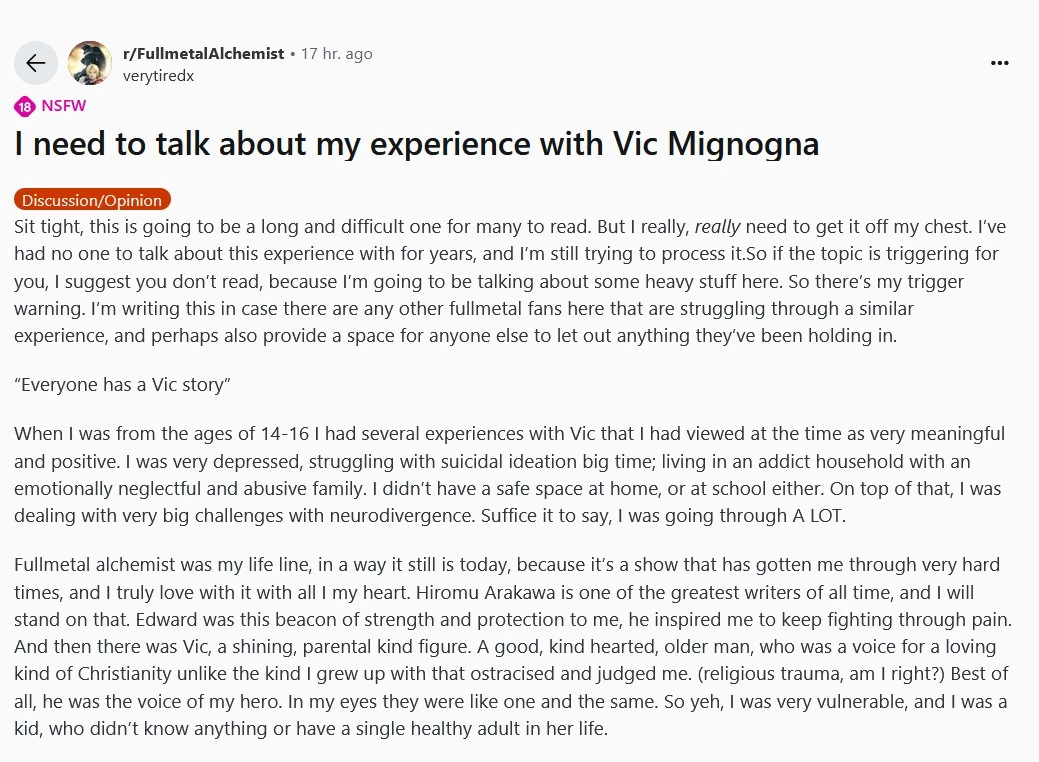Click the r/FullmetalAlchemist community avatar
Image resolution: width=1039 pixels, height=762 pixels.
click(90, 63)
